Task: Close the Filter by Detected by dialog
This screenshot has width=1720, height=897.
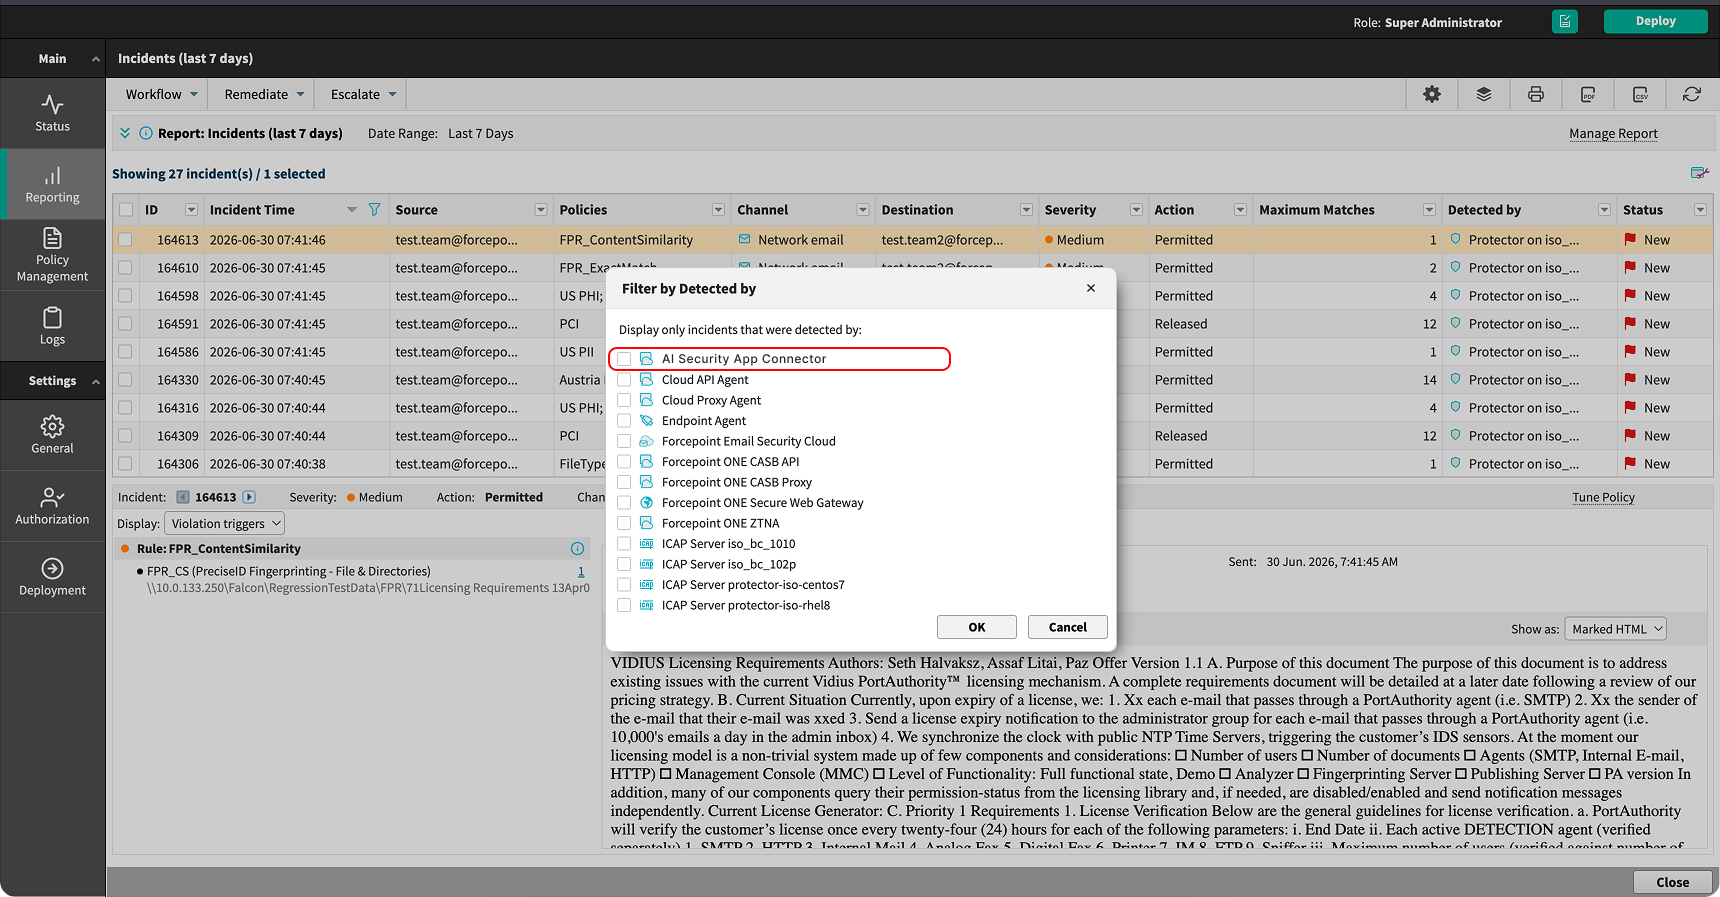Action: [1091, 288]
